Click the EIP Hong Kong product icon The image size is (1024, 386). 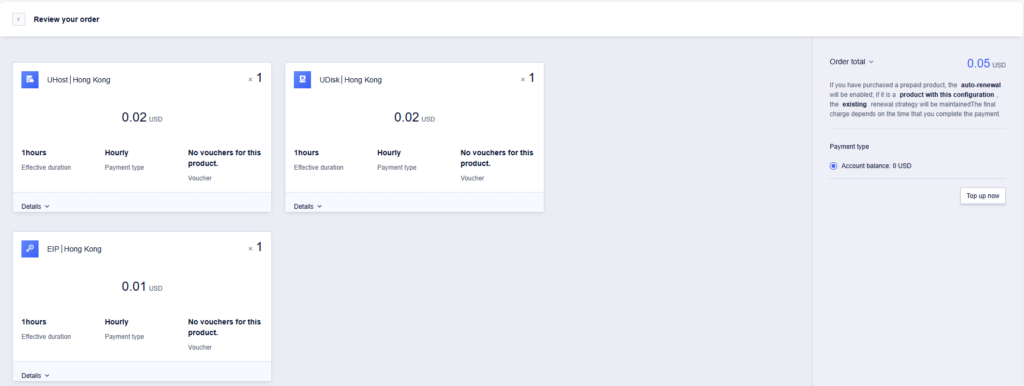tap(29, 249)
